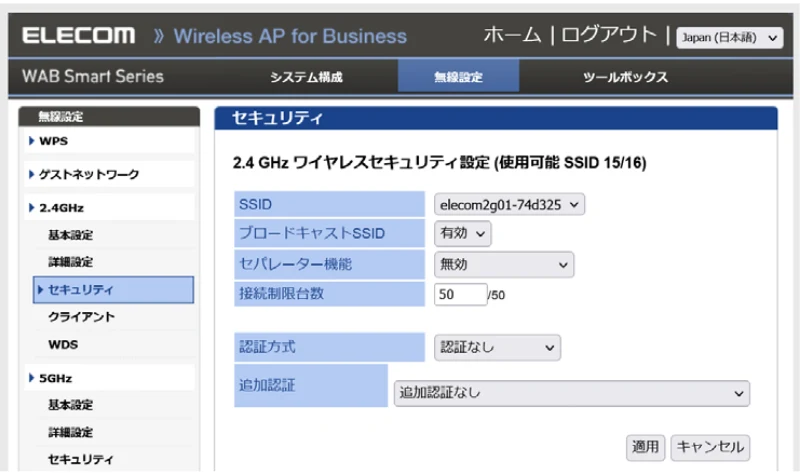Click the 適用 button
800x475 pixels.
tap(645, 447)
